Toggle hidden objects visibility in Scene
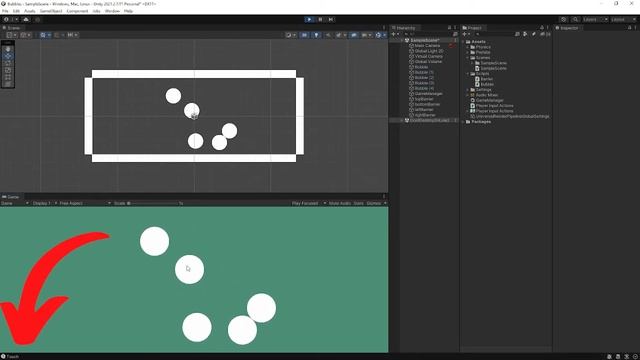 [x=353, y=35]
